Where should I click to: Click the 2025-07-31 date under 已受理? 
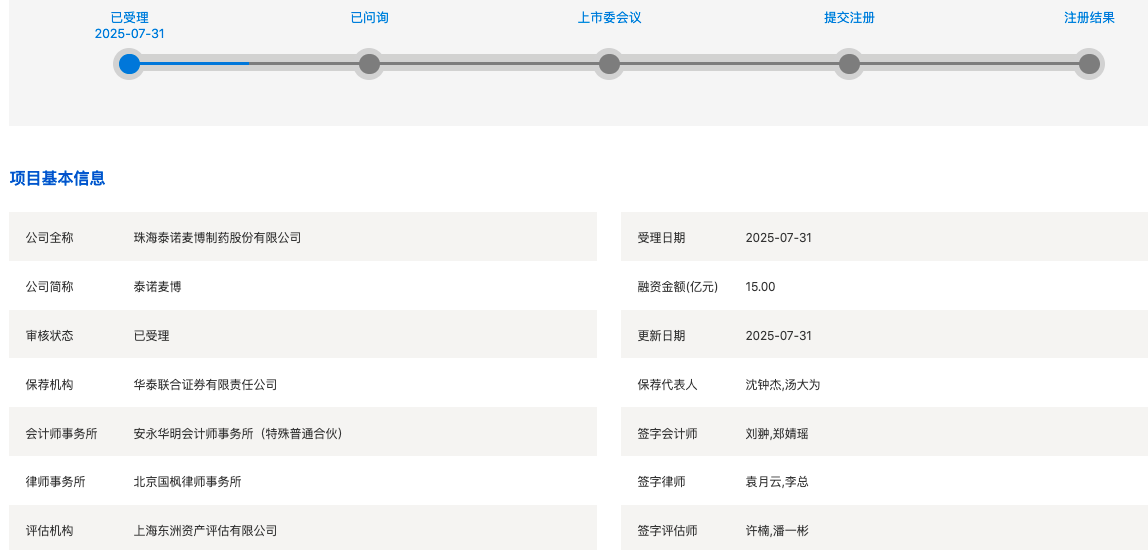[129, 34]
